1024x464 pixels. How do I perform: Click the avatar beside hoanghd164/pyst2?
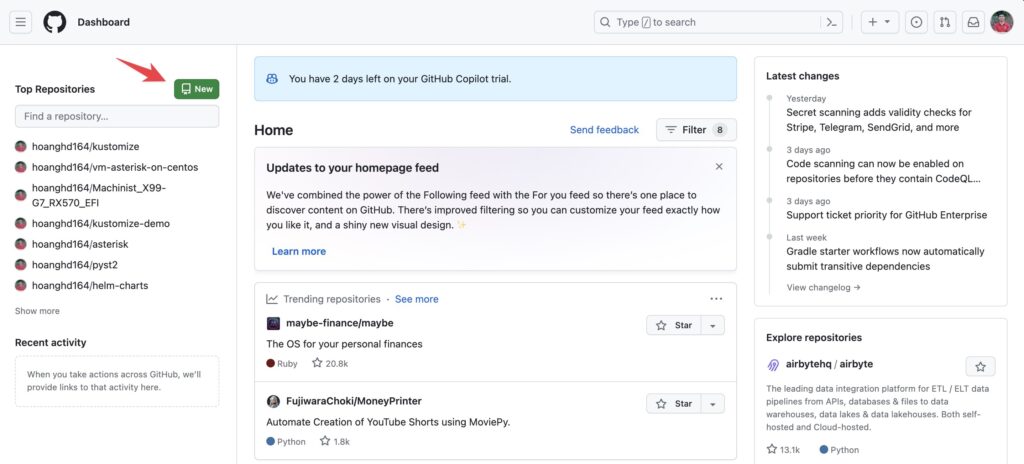21,265
